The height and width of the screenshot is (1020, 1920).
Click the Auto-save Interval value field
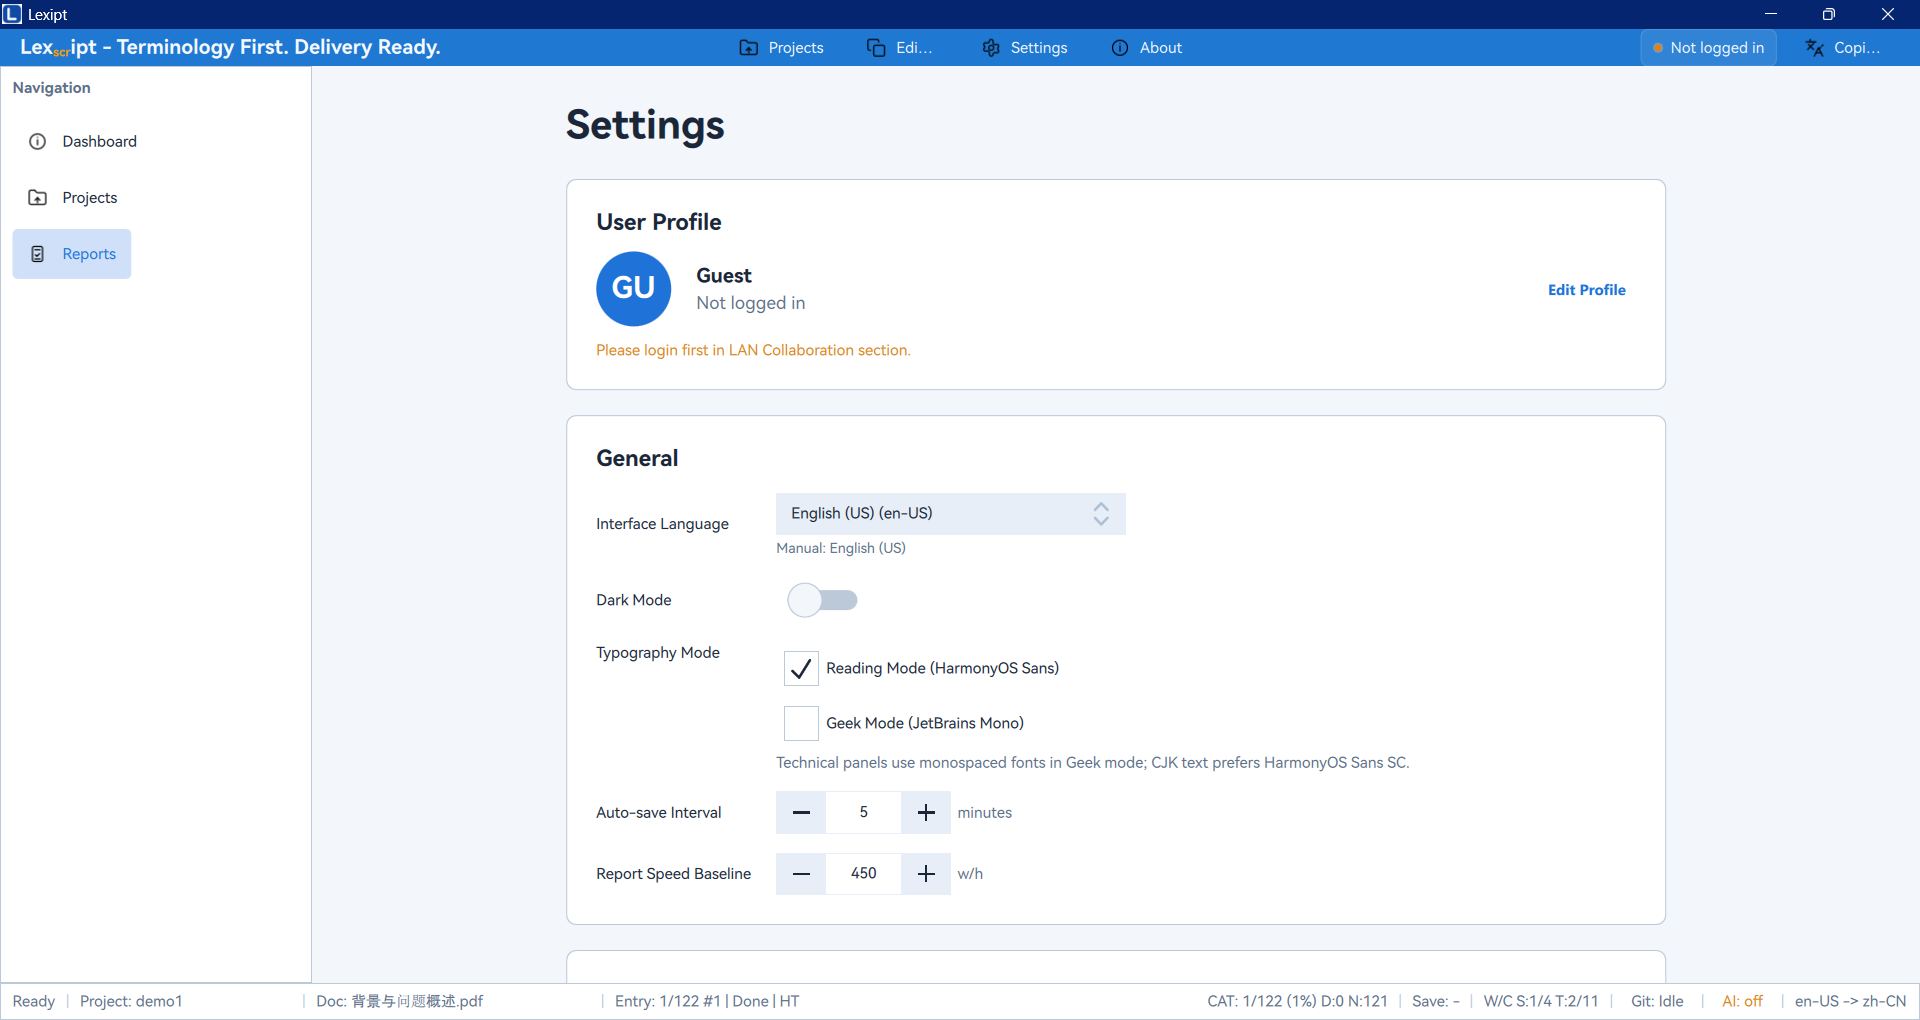864,813
